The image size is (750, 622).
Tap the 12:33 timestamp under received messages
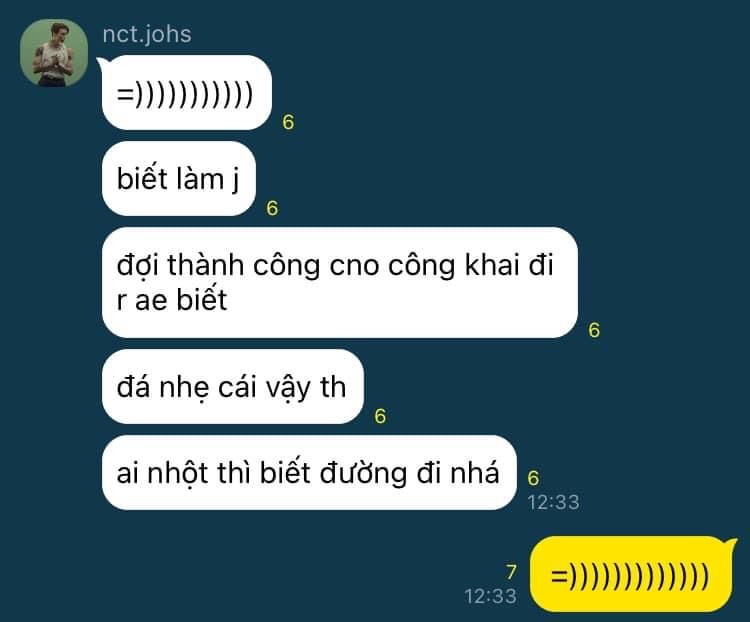(x=553, y=502)
